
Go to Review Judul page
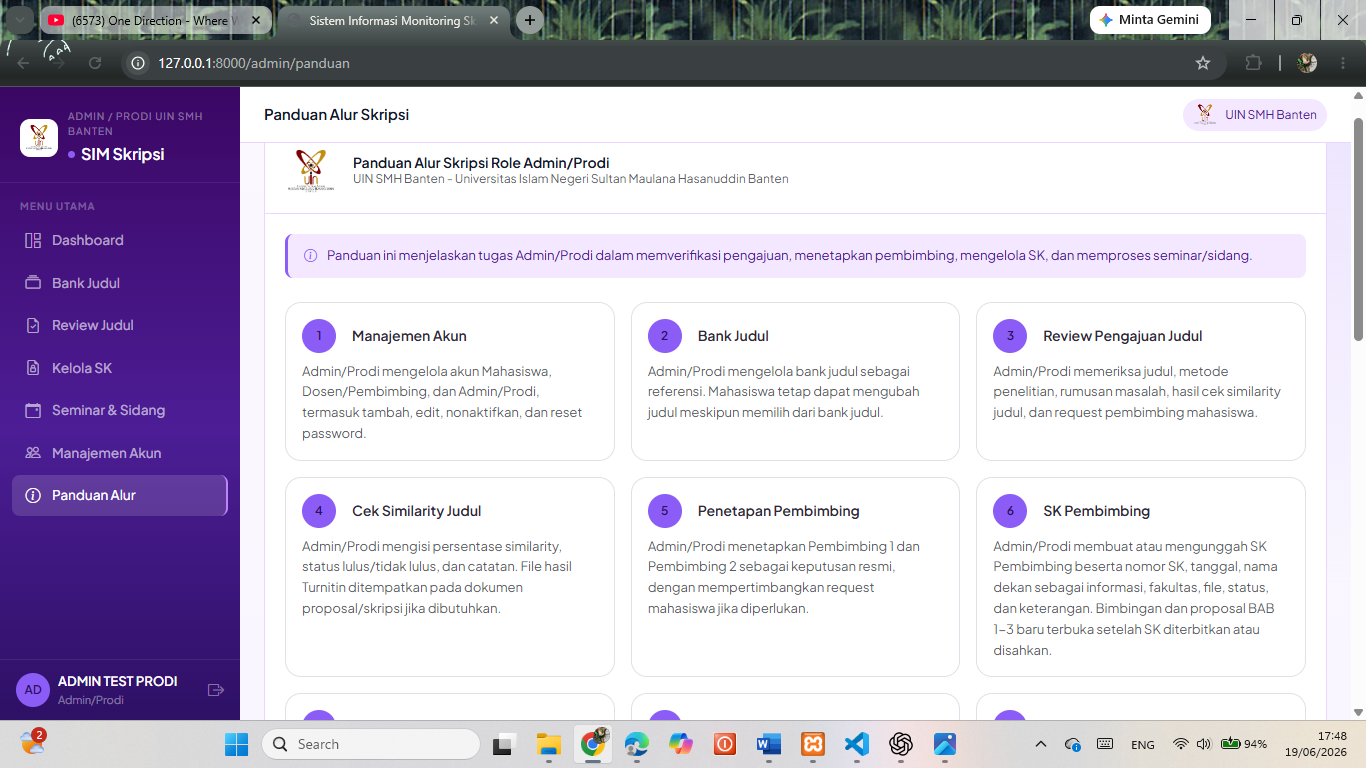120,325
